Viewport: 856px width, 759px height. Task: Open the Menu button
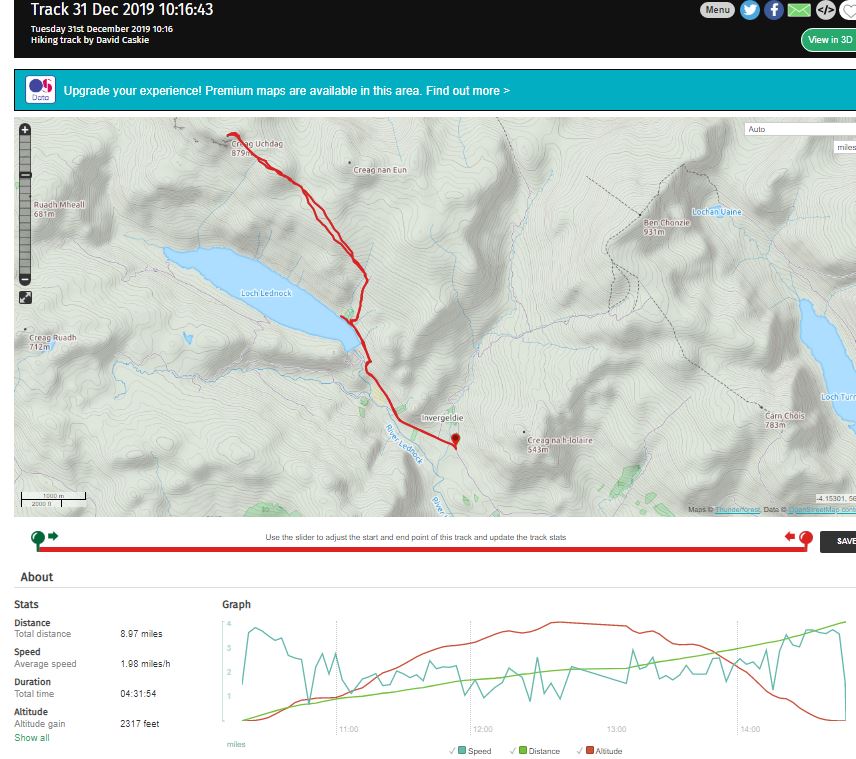[716, 10]
